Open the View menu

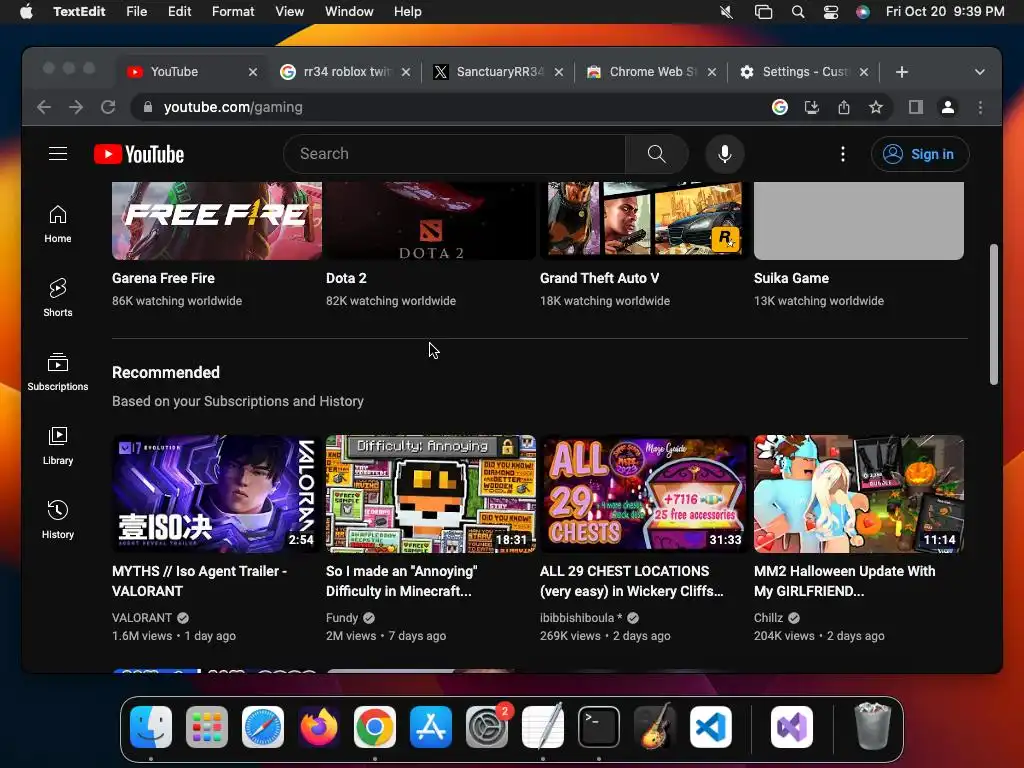point(289,12)
